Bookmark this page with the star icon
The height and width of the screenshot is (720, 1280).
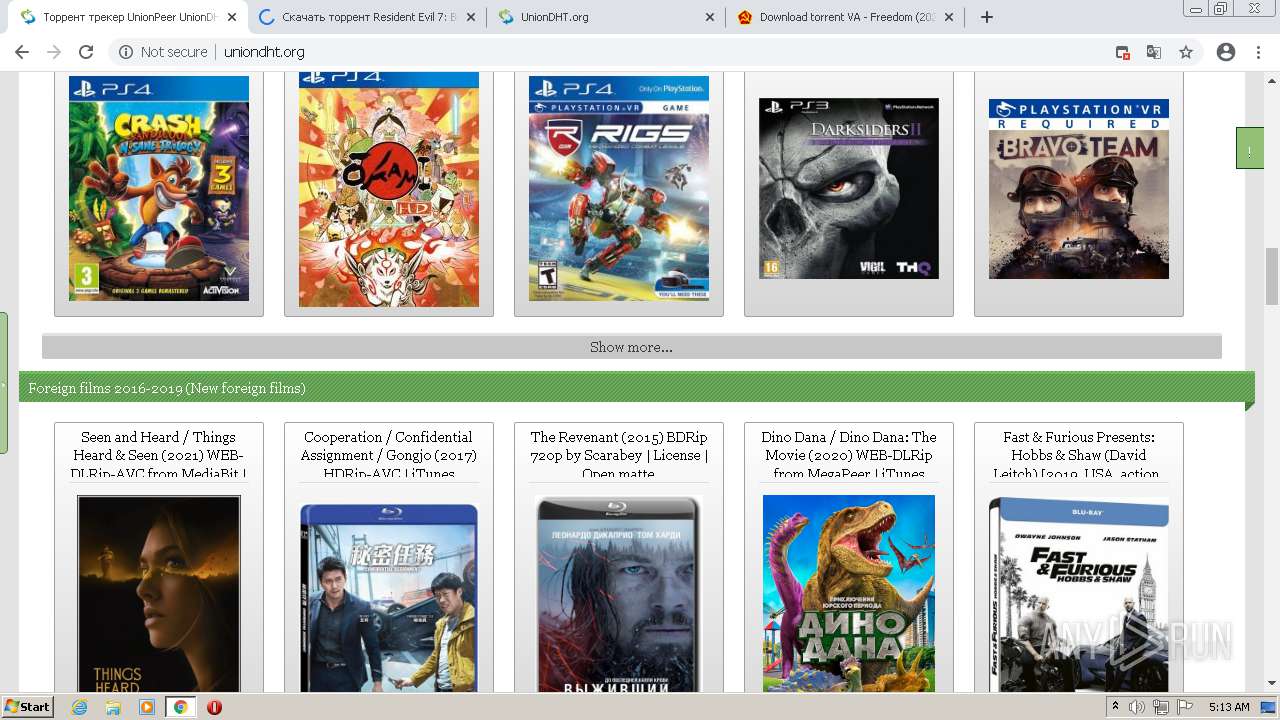1186,52
